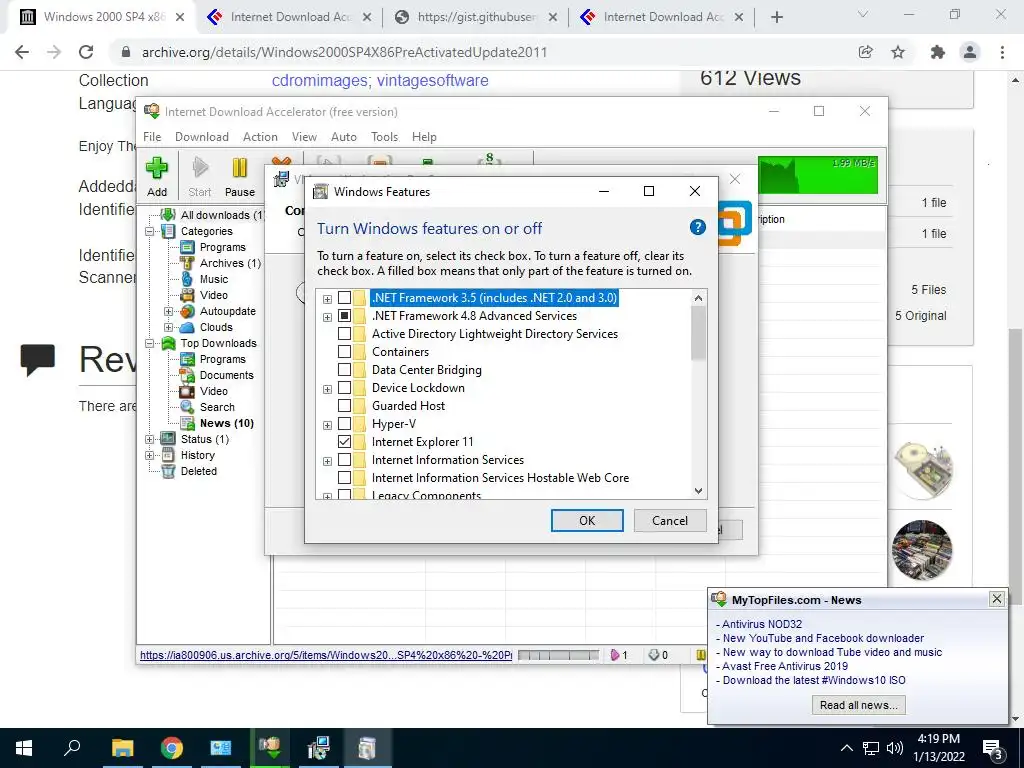Bookmark this page with the star icon

click(x=898, y=52)
